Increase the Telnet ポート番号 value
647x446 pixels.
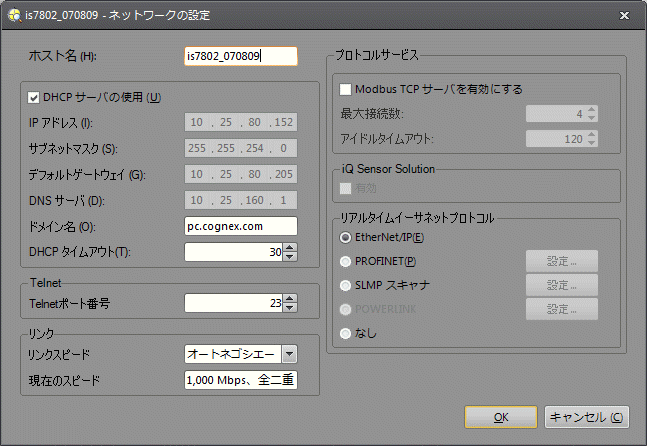pyautogui.click(x=291, y=297)
